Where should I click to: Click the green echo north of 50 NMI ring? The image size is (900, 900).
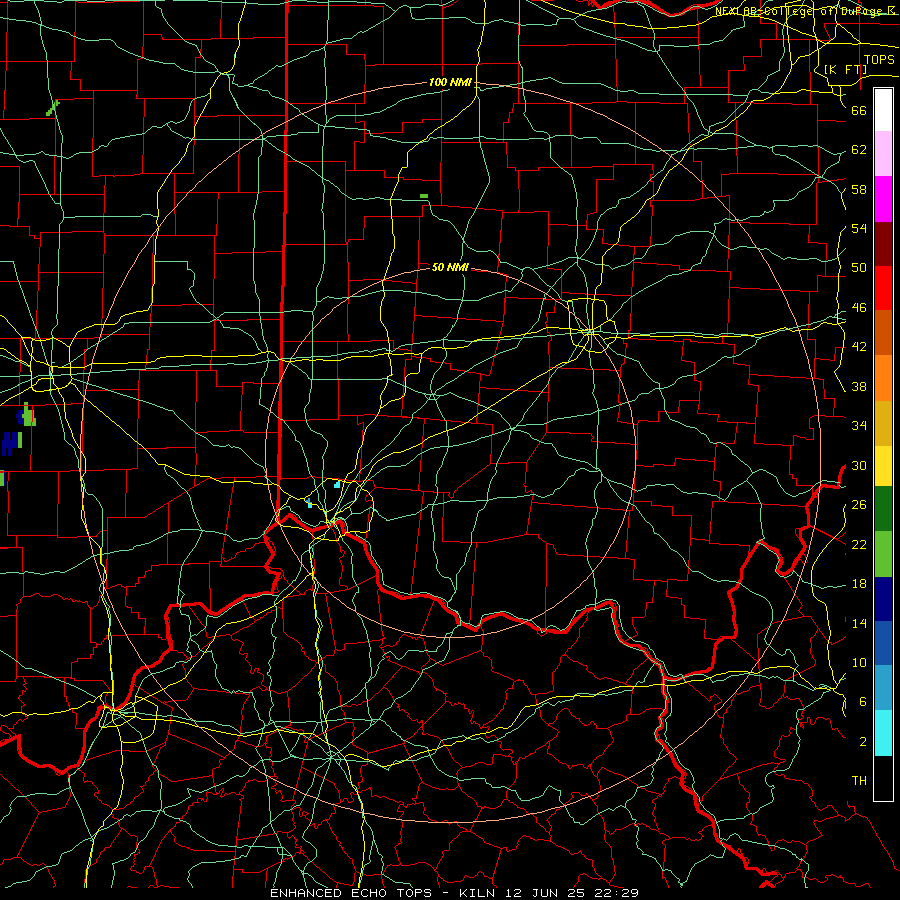(424, 196)
